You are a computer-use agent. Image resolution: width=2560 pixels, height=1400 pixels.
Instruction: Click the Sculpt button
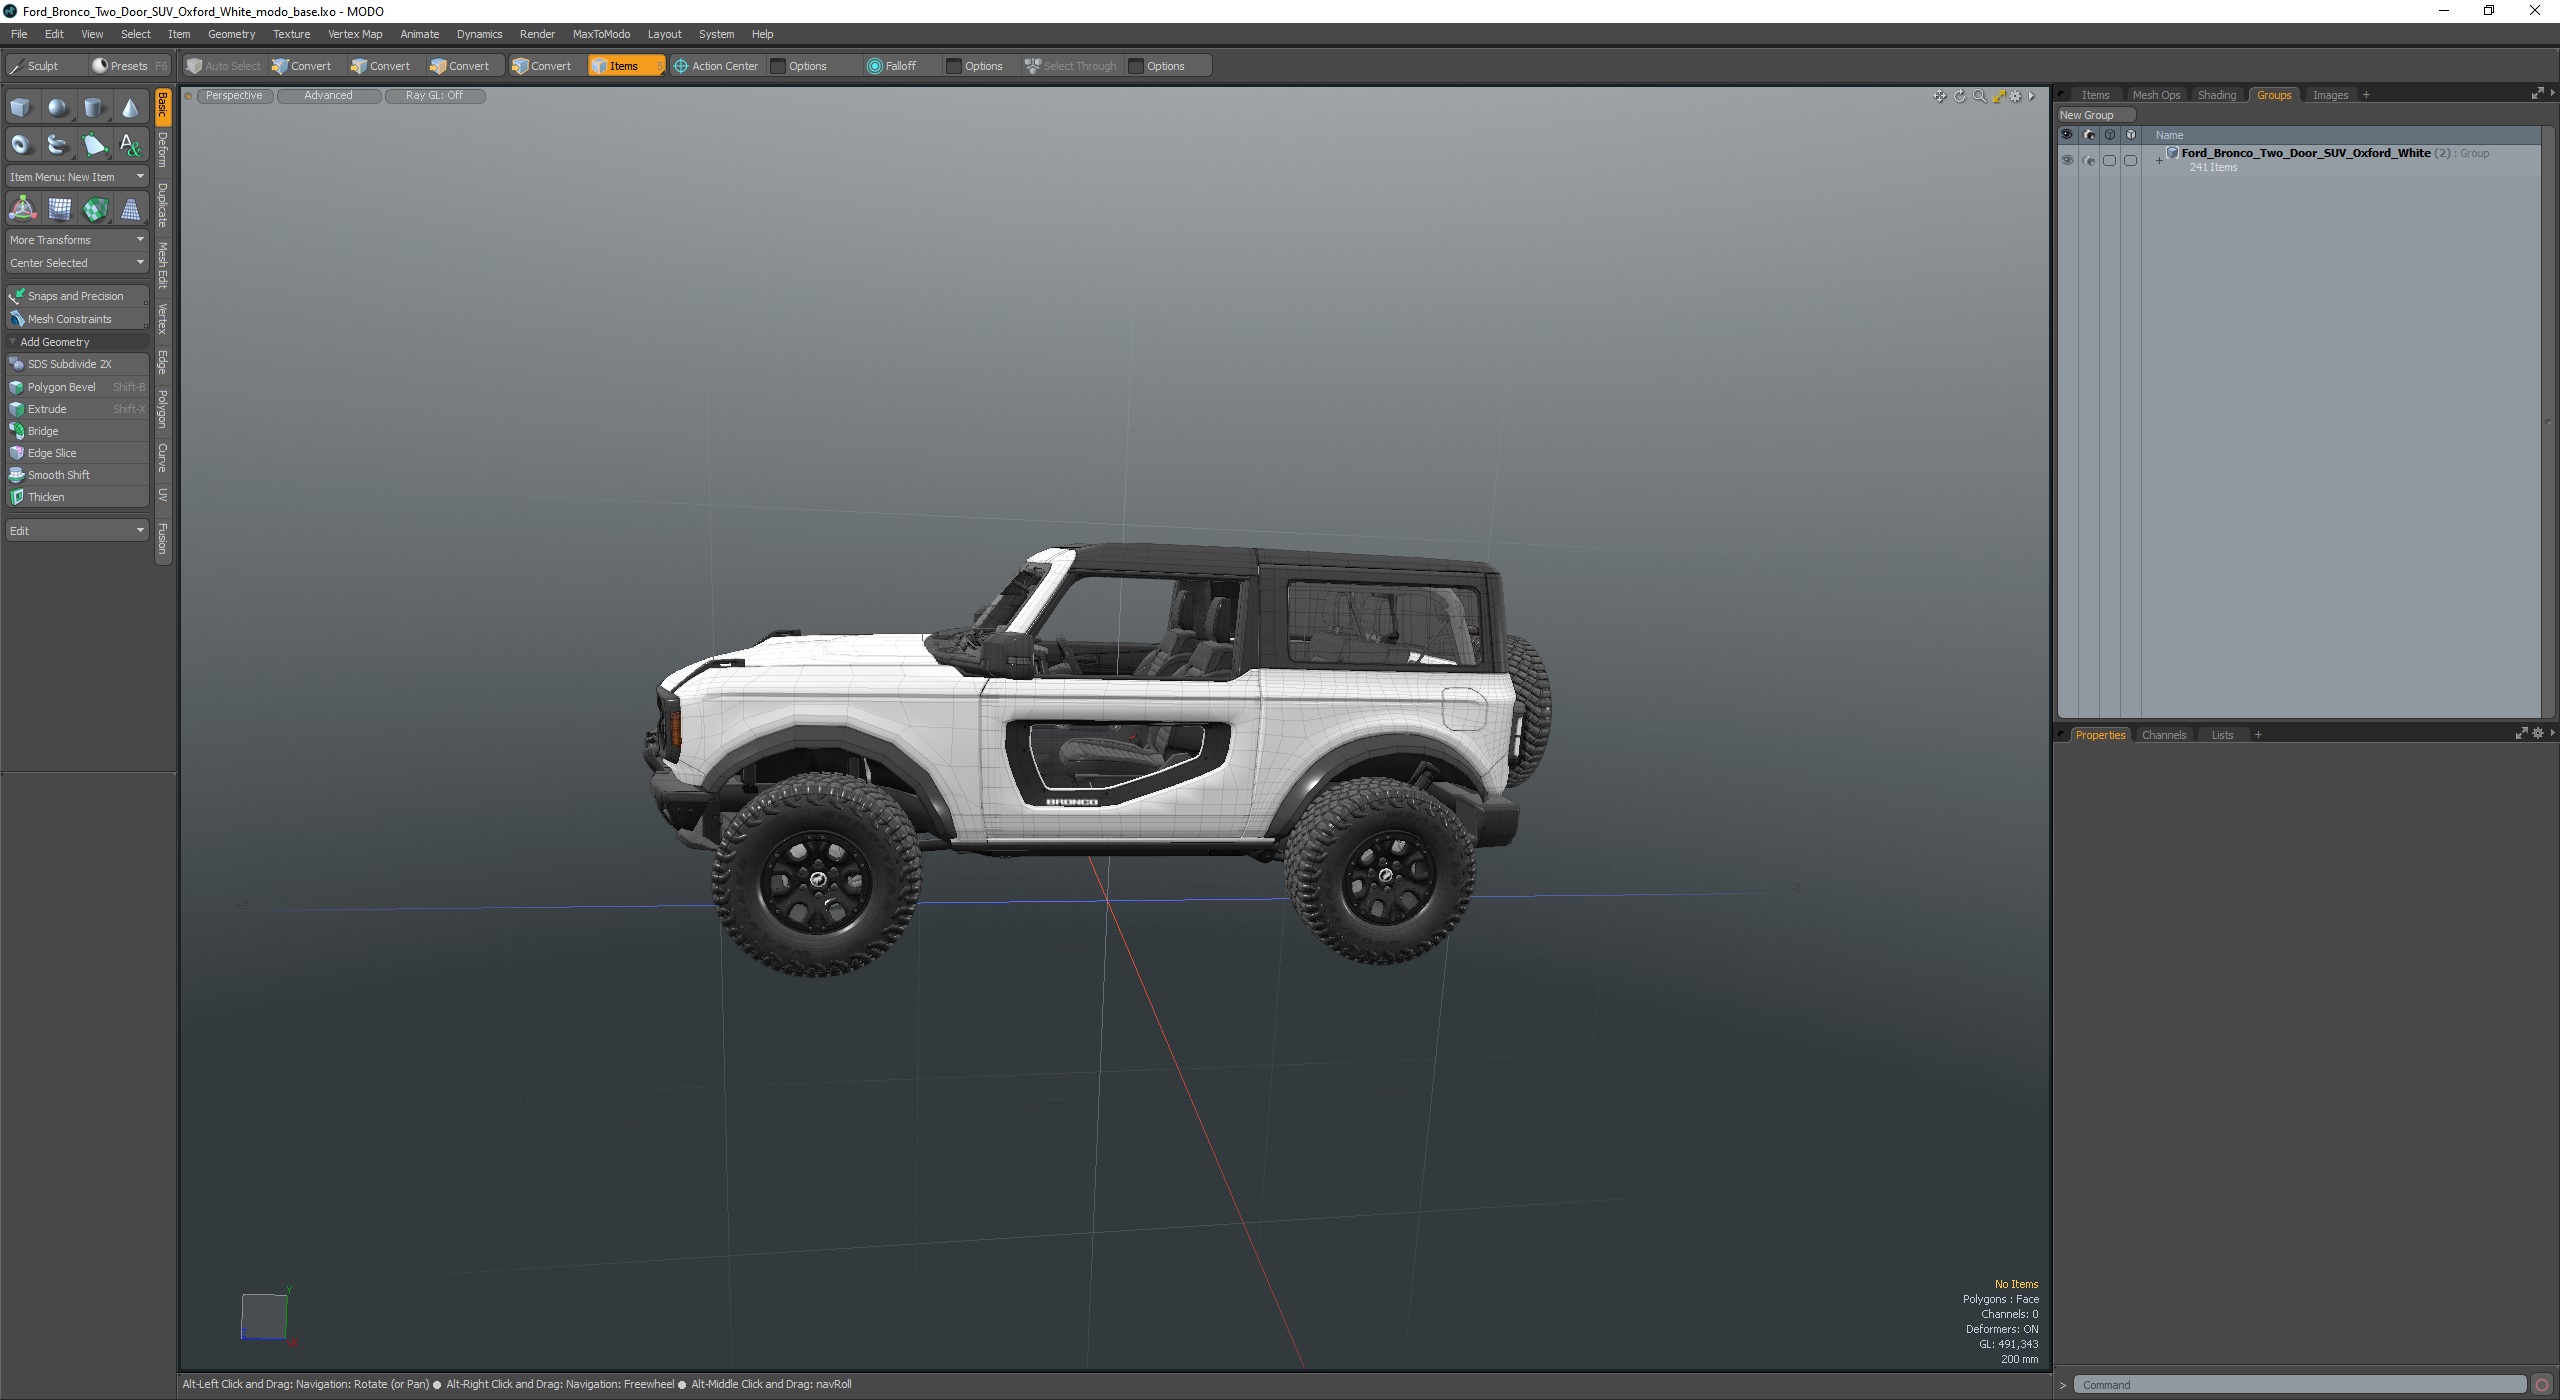tap(44, 66)
